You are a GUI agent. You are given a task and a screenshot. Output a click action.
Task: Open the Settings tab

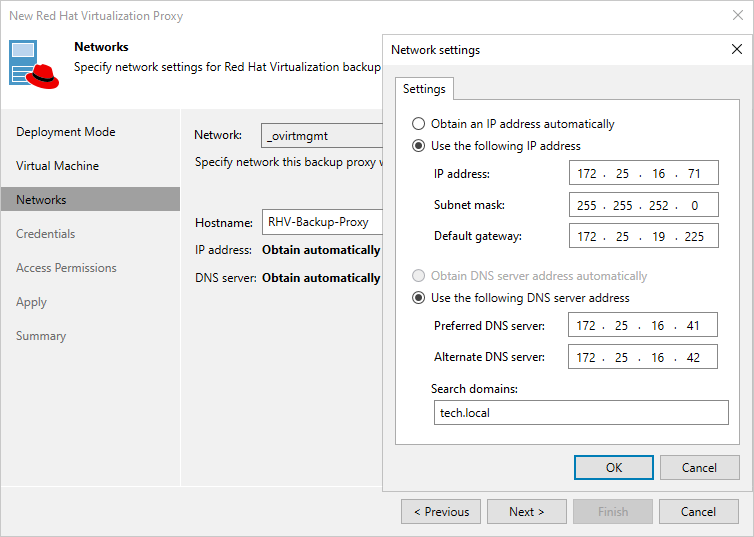424,89
